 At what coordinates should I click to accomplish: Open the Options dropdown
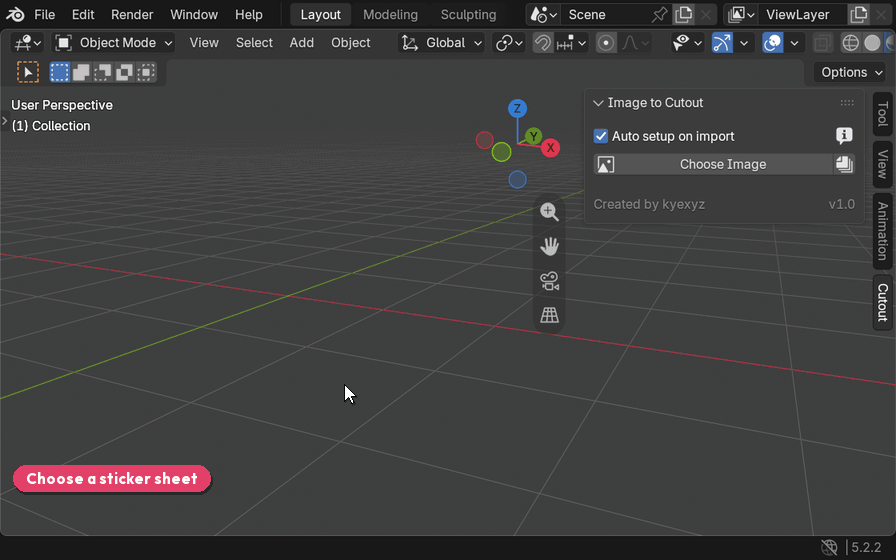pyautogui.click(x=850, y=73)
